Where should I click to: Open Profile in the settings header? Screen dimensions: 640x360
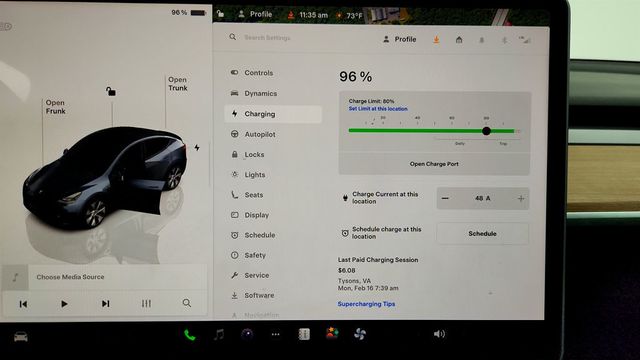pyautogui.click(x=400, y=39)
